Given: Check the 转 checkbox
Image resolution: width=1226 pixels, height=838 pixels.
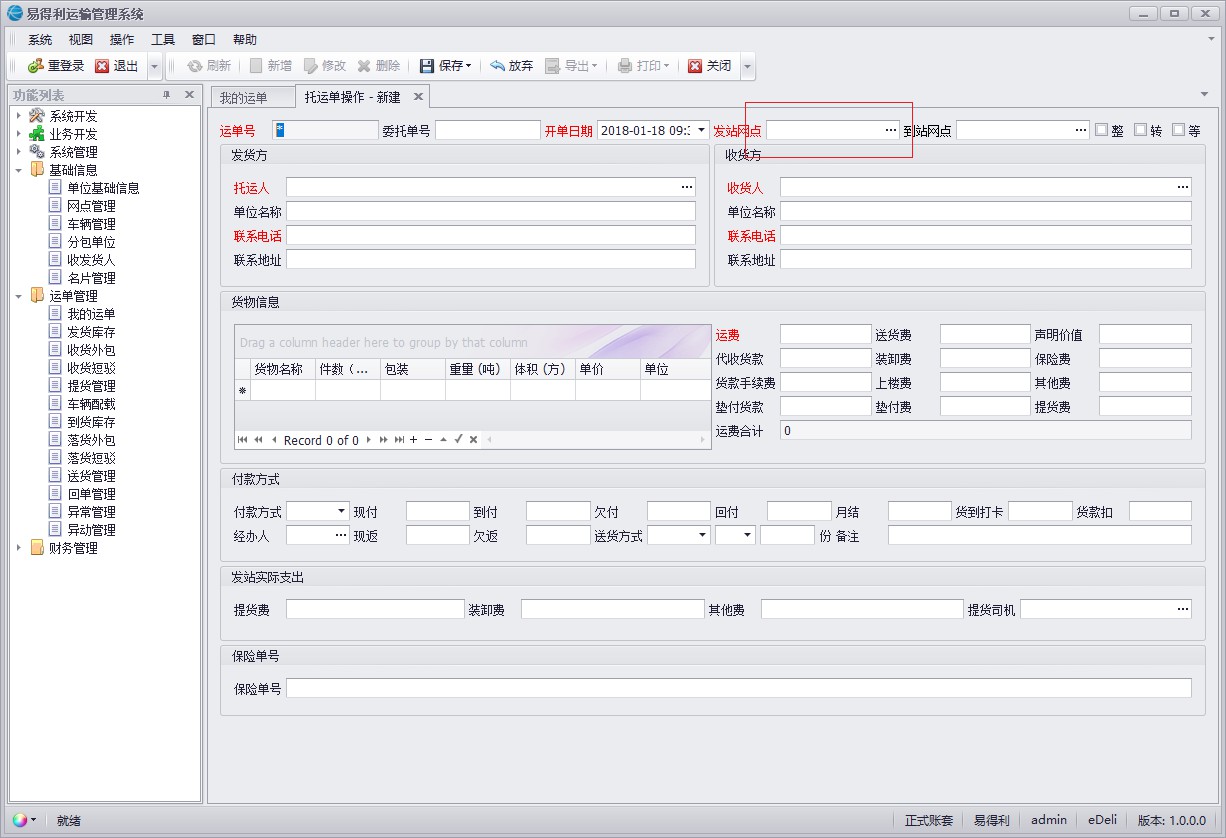Looking at the screenshot, I should (1138, 129).
